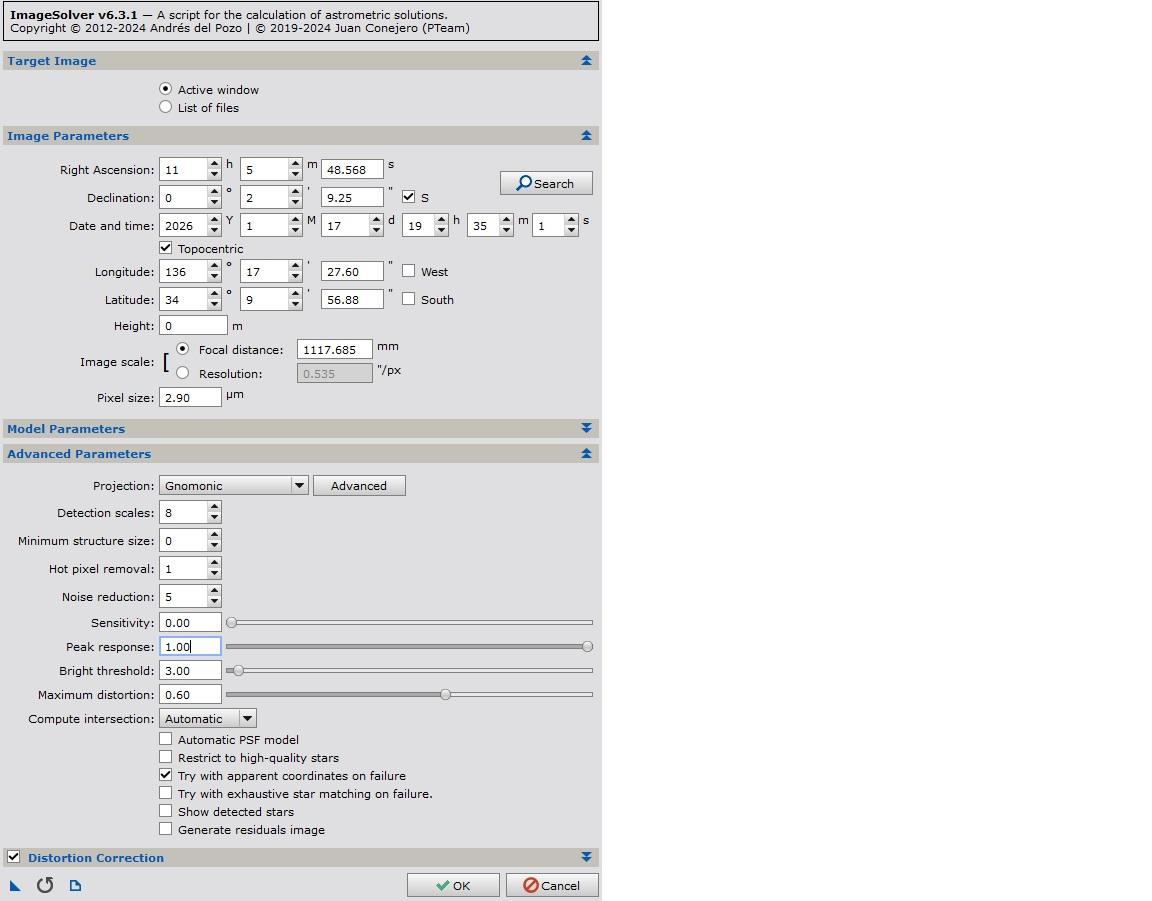Click the documentation page icon
The width and height of the screenshot is (1152, 901).
coord(75,885)
